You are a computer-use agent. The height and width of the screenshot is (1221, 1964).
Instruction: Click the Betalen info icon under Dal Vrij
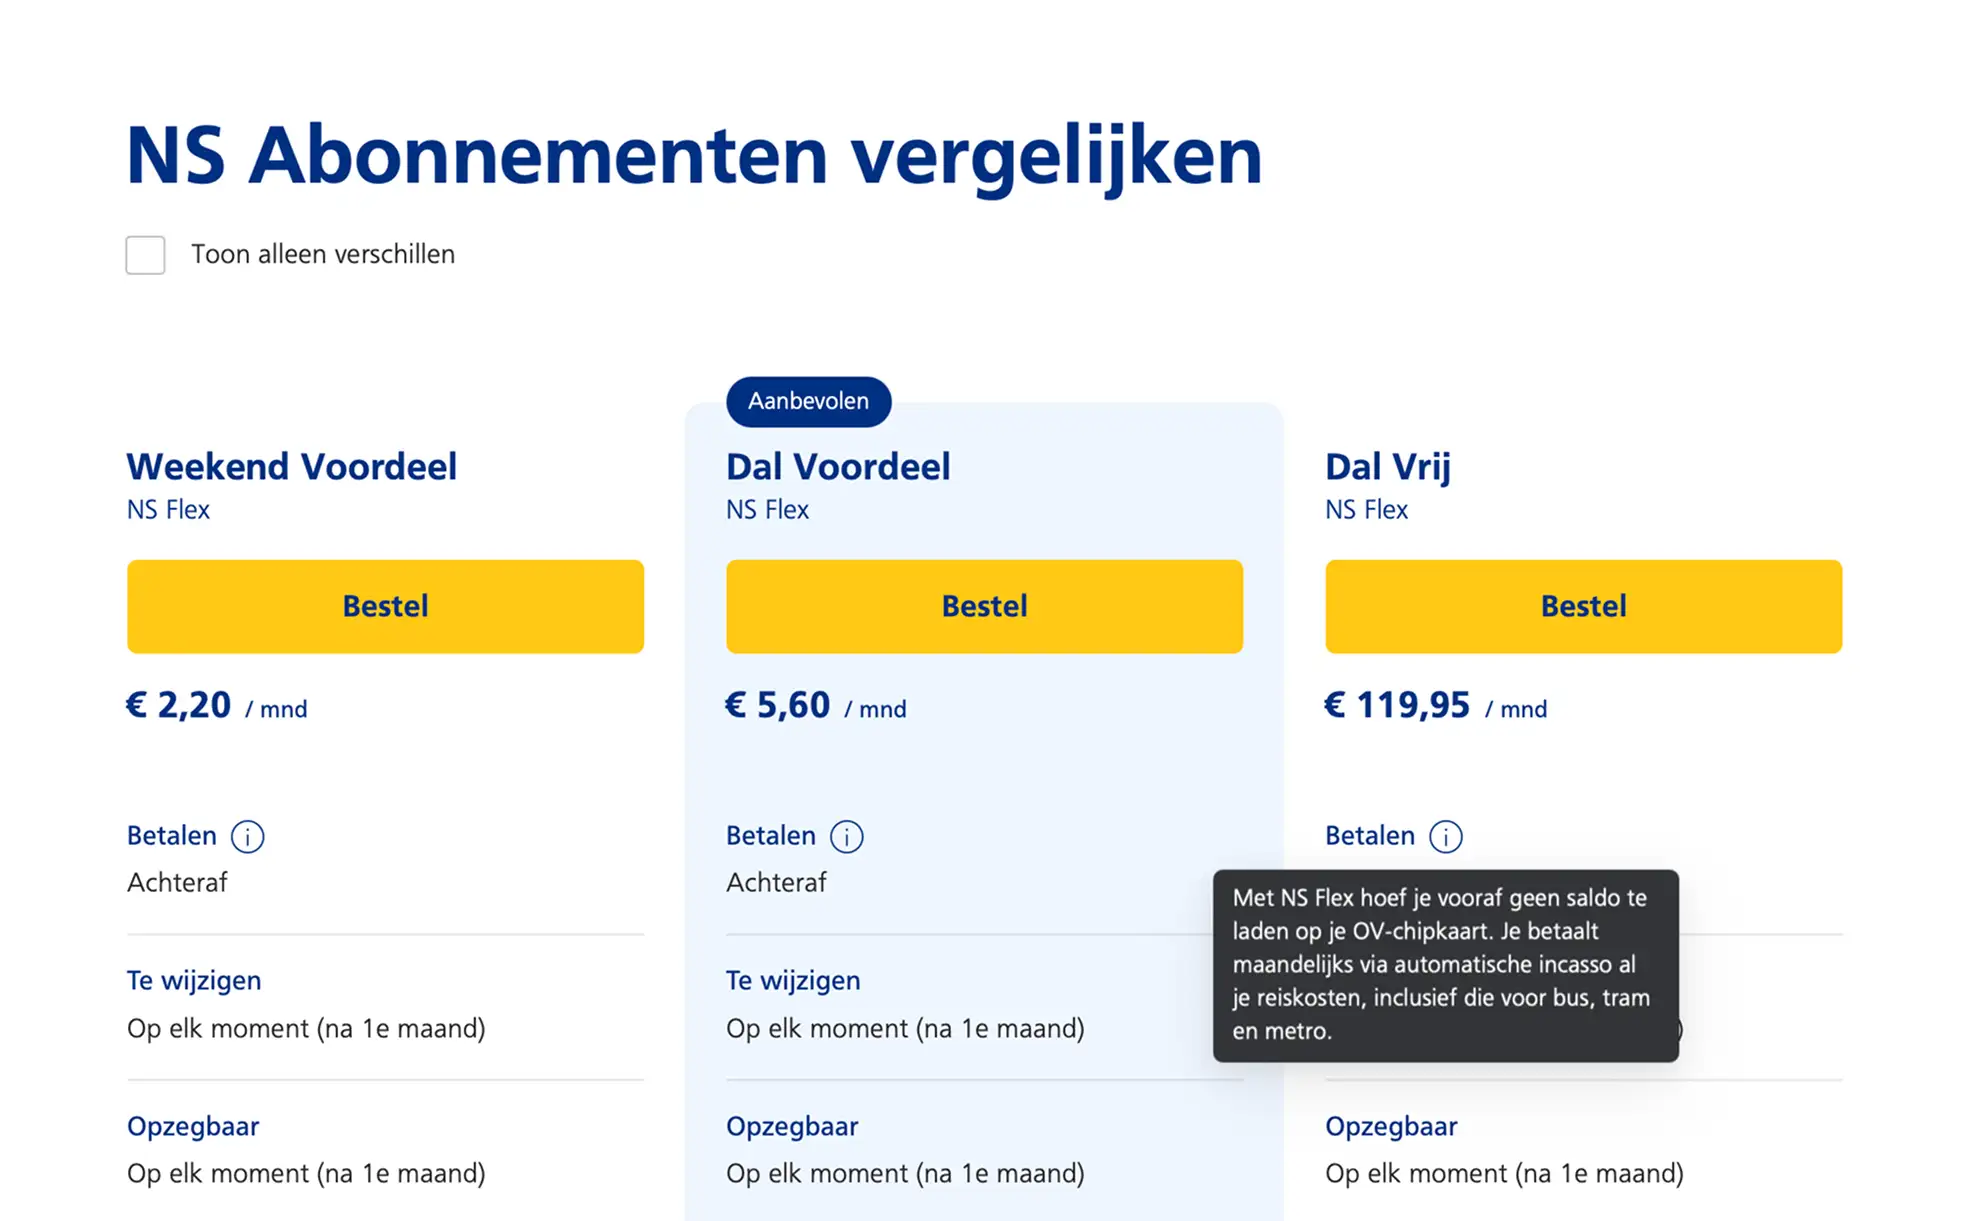click(1445, 836)
